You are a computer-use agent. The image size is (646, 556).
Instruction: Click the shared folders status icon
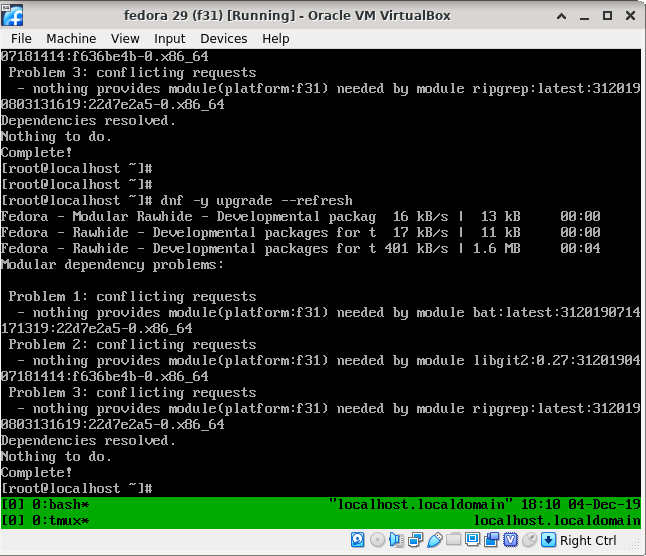coord(454,539)
